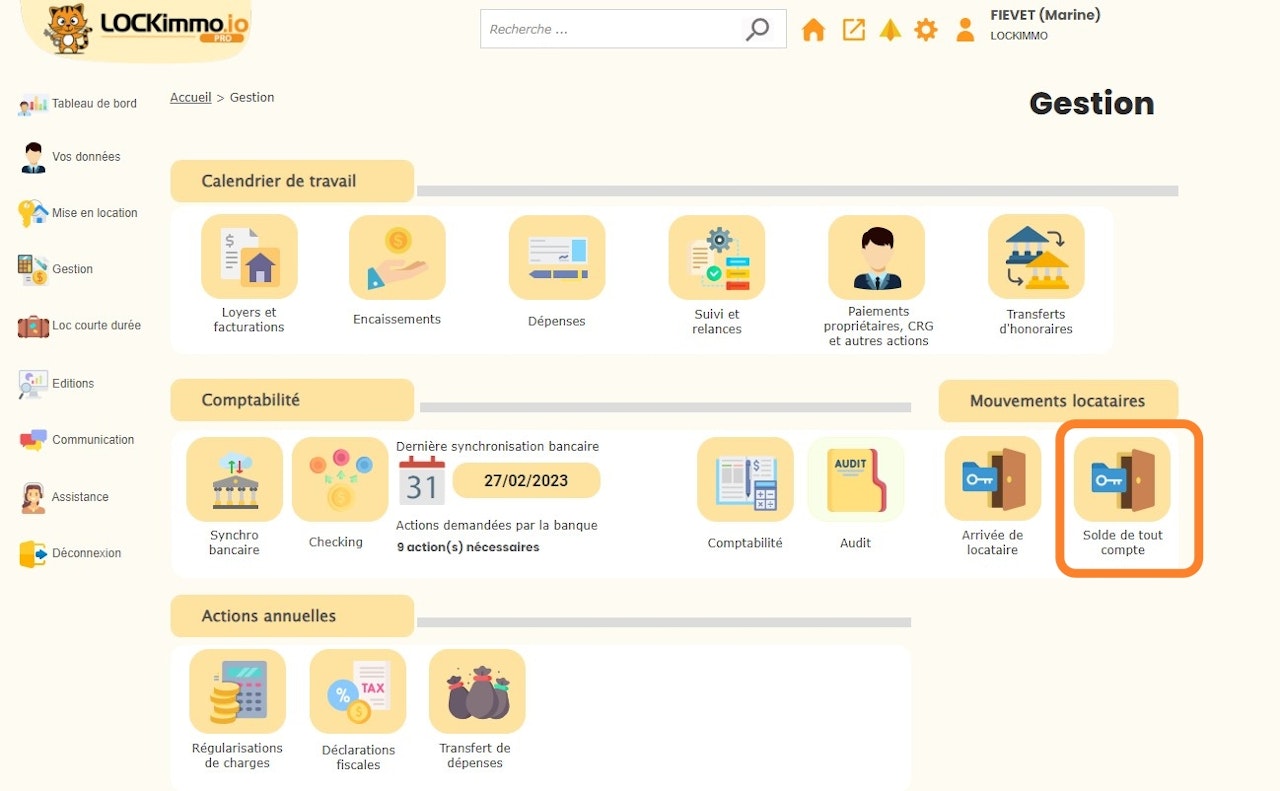
Task: Open Loyers et facturations icon
Action: click(249, 257)
